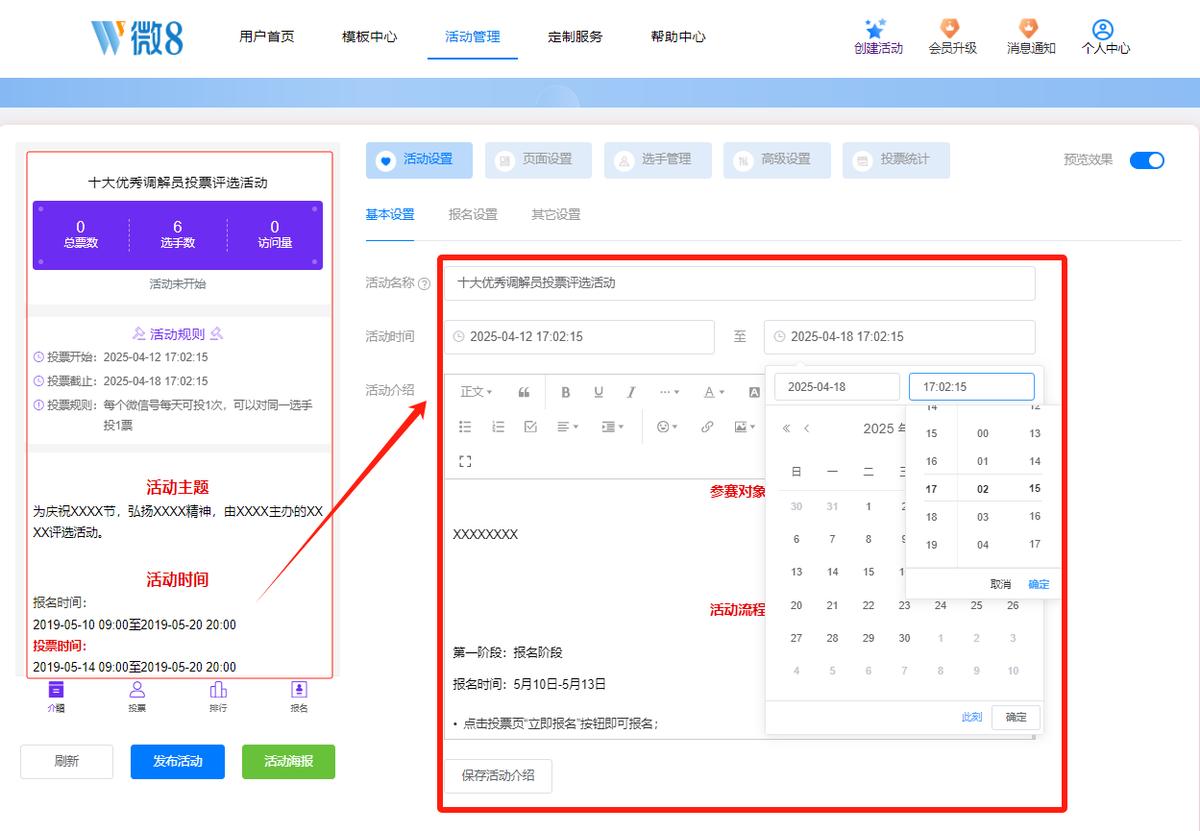Select the 报名设置 sub-tab
The image size is (1200, 831).
(473, 214)
